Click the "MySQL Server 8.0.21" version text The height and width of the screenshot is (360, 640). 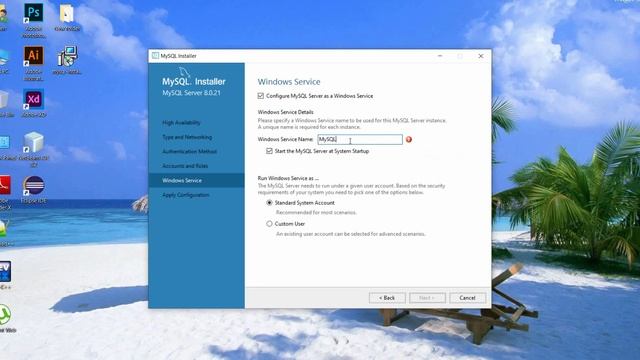tap(191, 93)
